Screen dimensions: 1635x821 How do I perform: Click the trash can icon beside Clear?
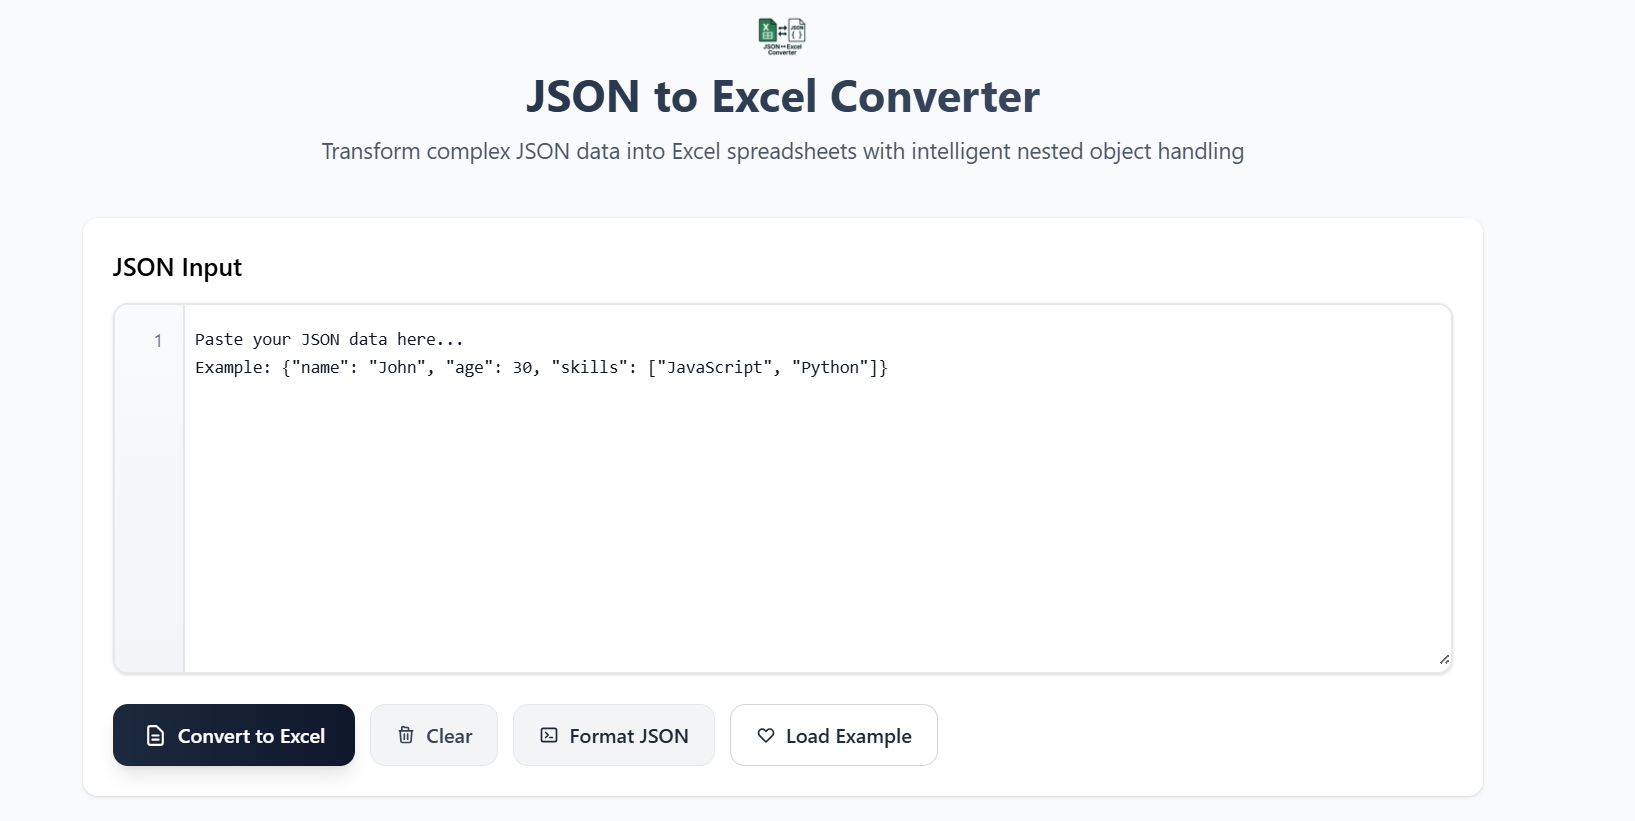click(x=406, y=735)
